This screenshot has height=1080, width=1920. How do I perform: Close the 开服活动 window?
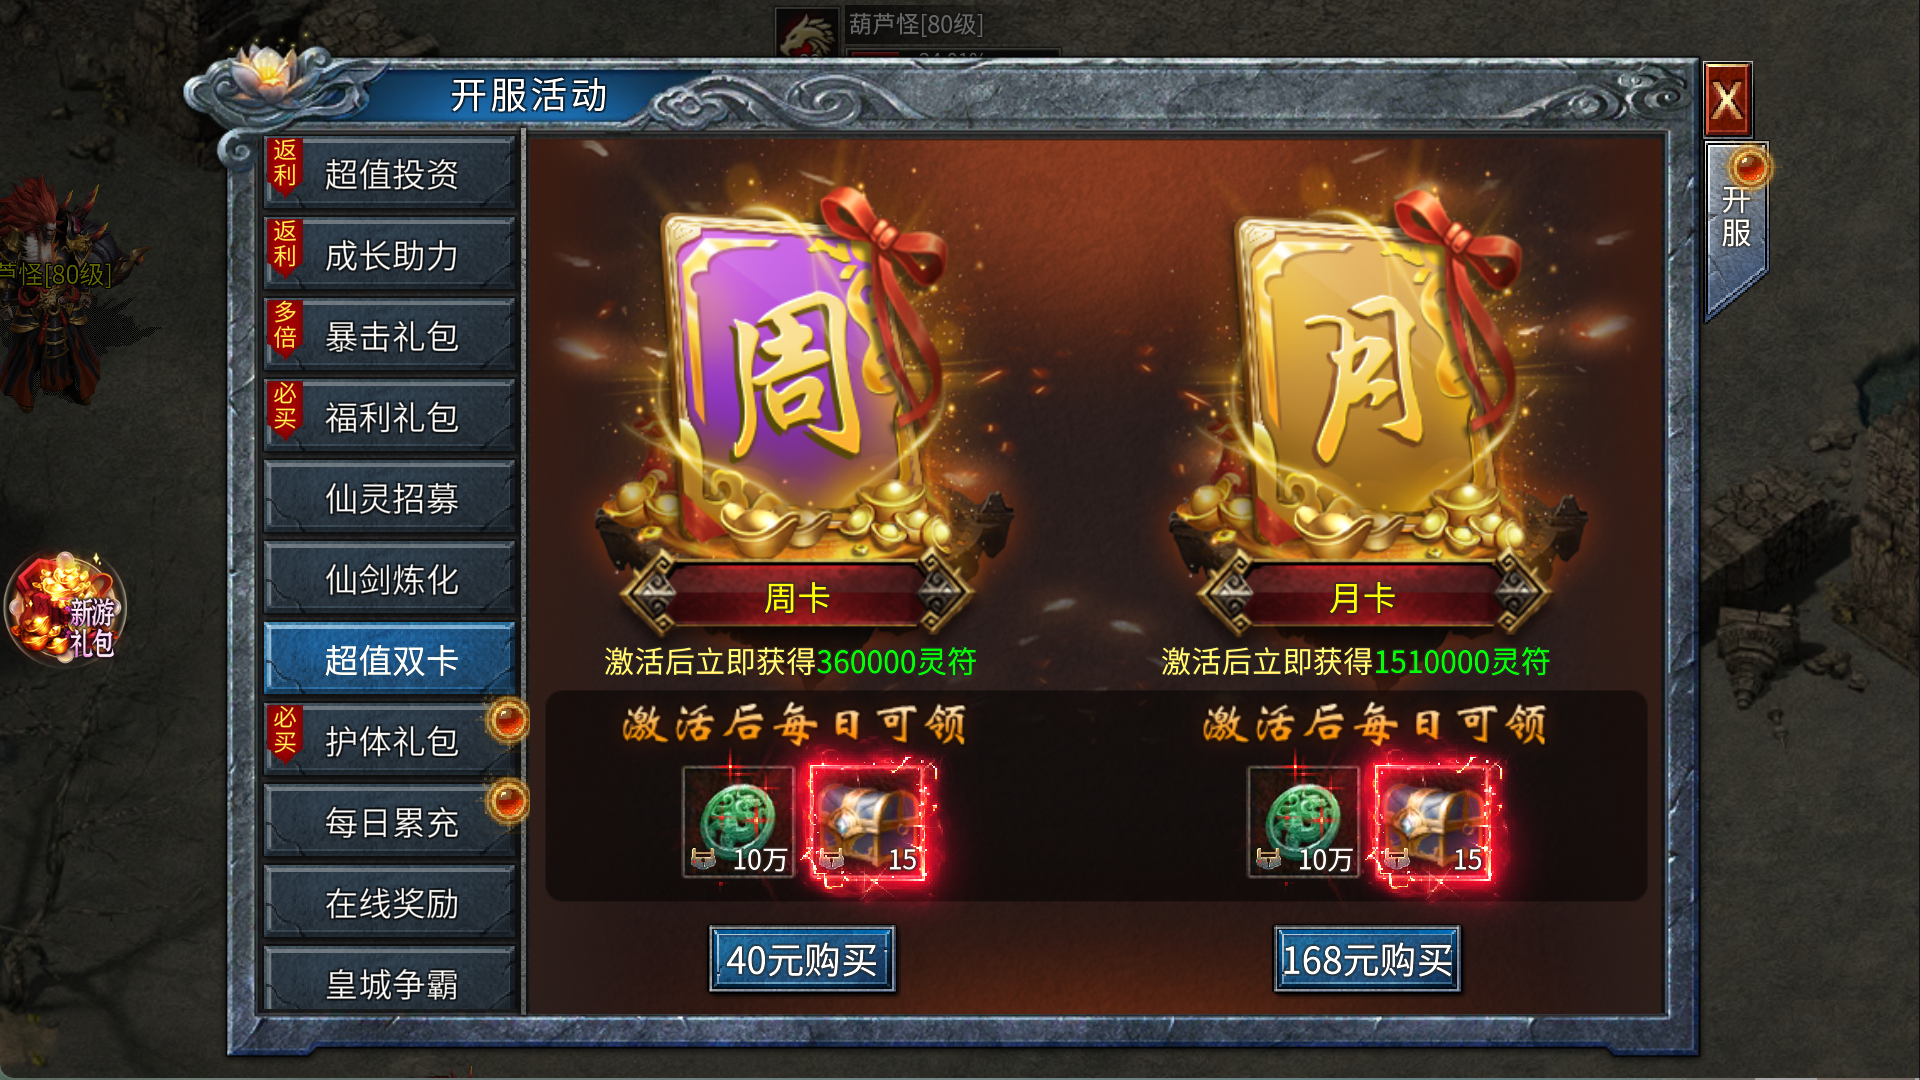coord(1728,100)
